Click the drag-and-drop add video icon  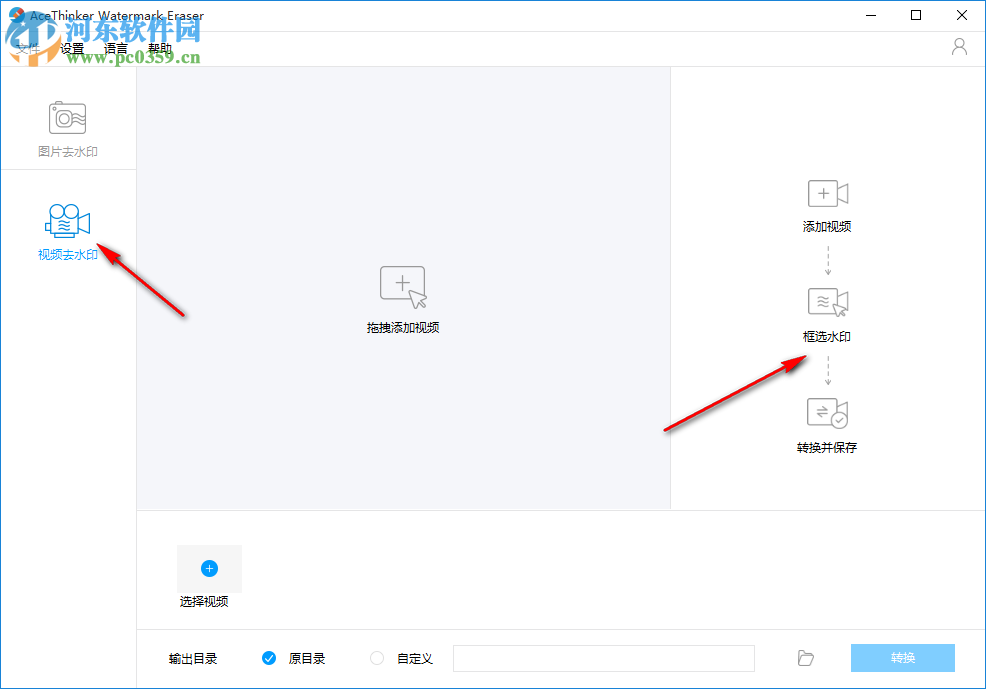(403, 283)
